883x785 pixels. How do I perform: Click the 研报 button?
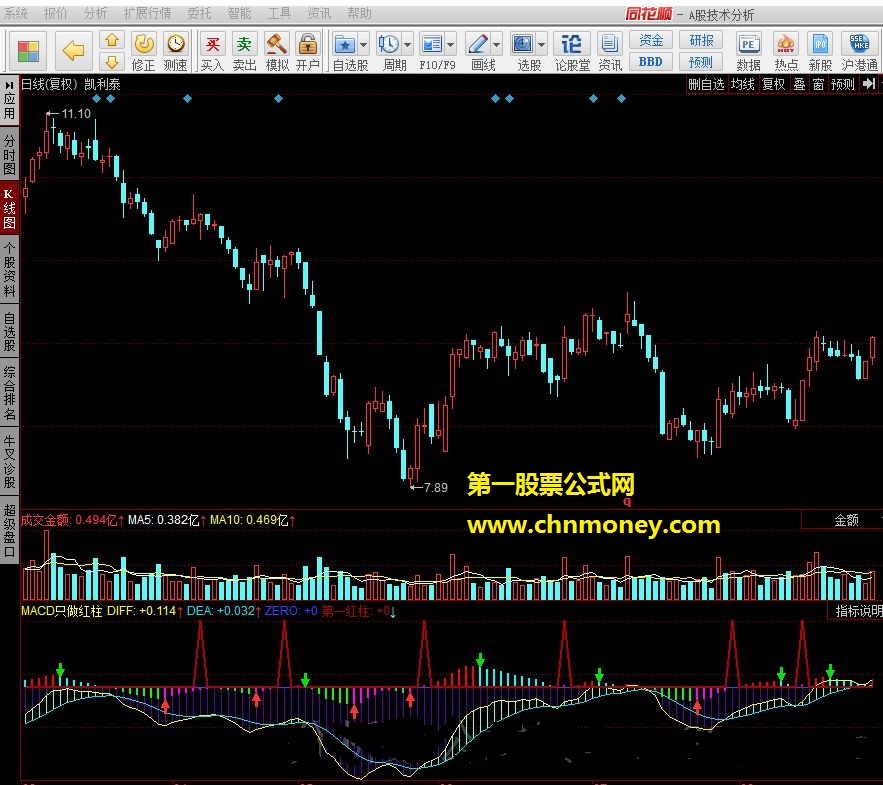pos(701,40)
